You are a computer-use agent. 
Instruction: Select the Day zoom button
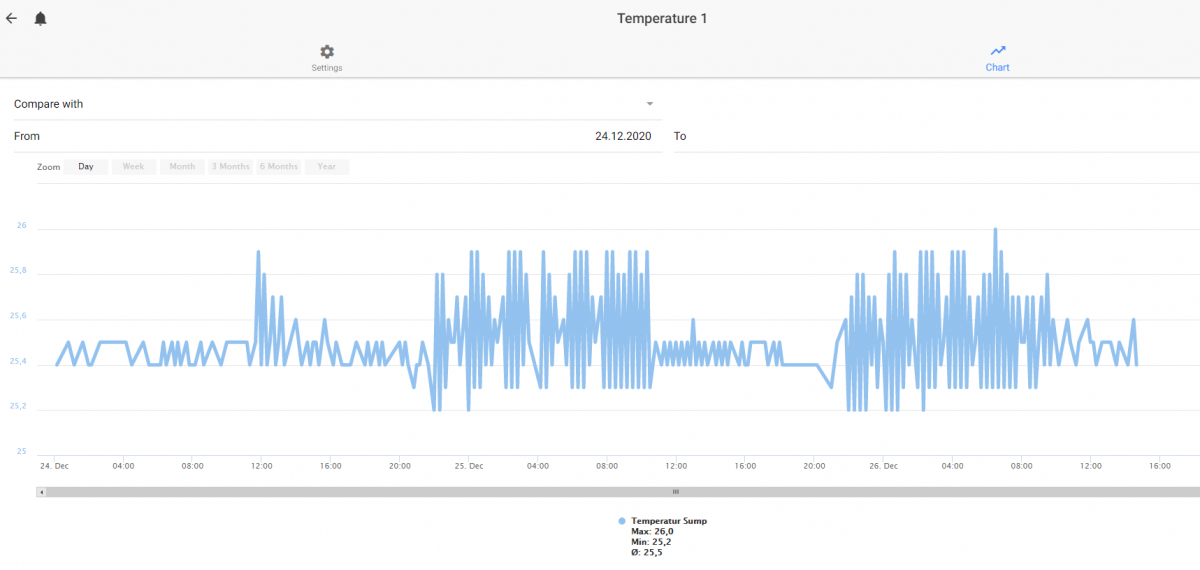[86, 167]
